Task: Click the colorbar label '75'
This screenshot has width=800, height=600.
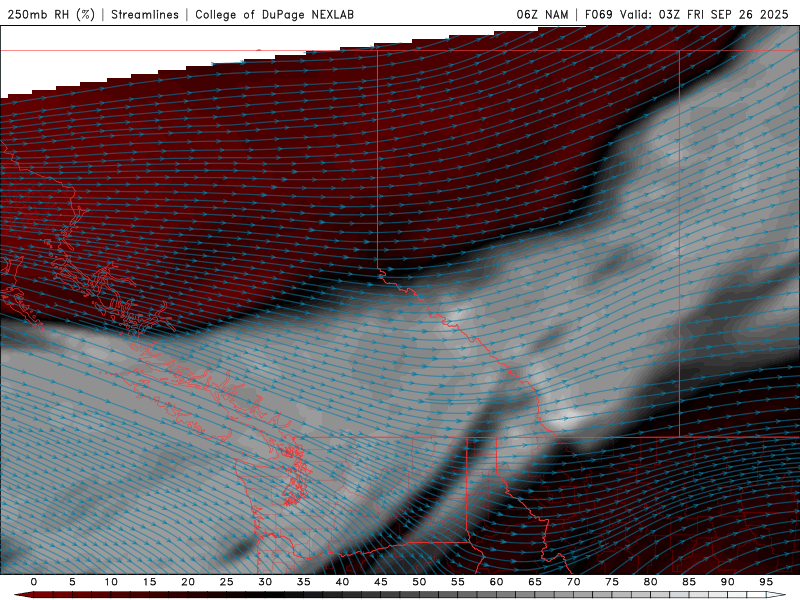Action: coord(612,582)
